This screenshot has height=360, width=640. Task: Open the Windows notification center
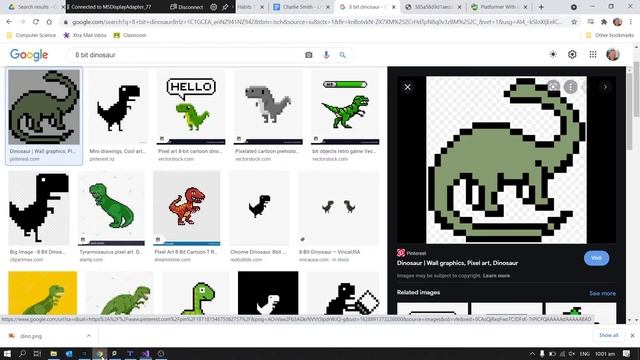[627, 354]
